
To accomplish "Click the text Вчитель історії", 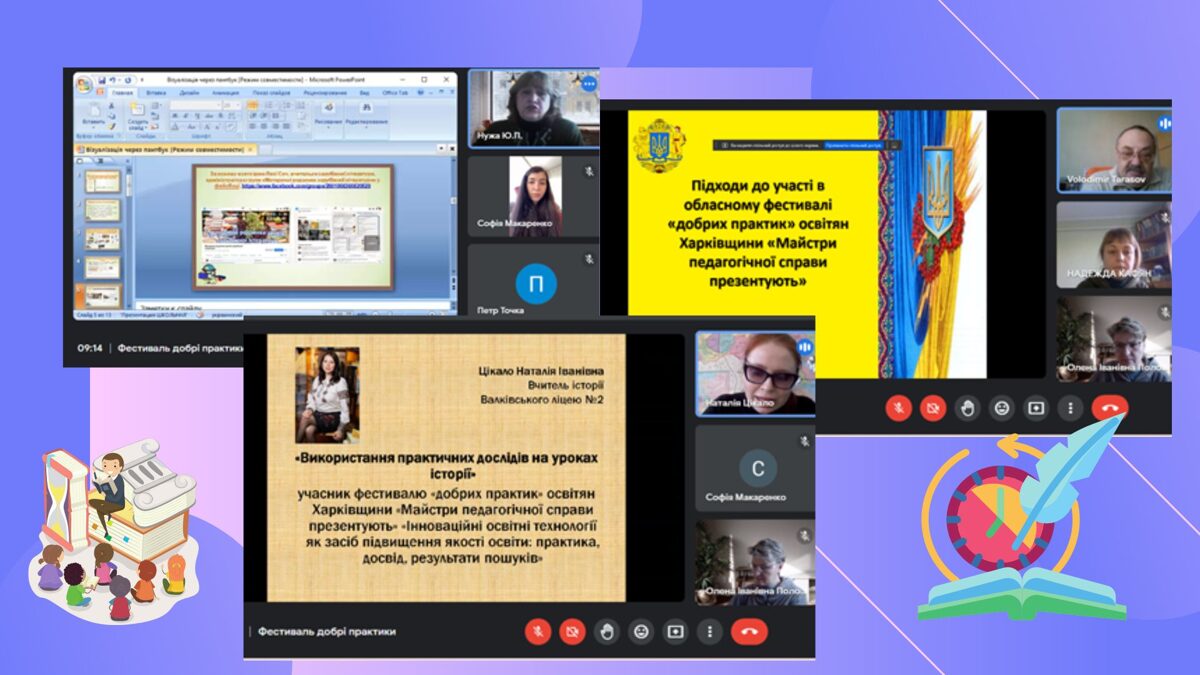I will click(565, 386).
